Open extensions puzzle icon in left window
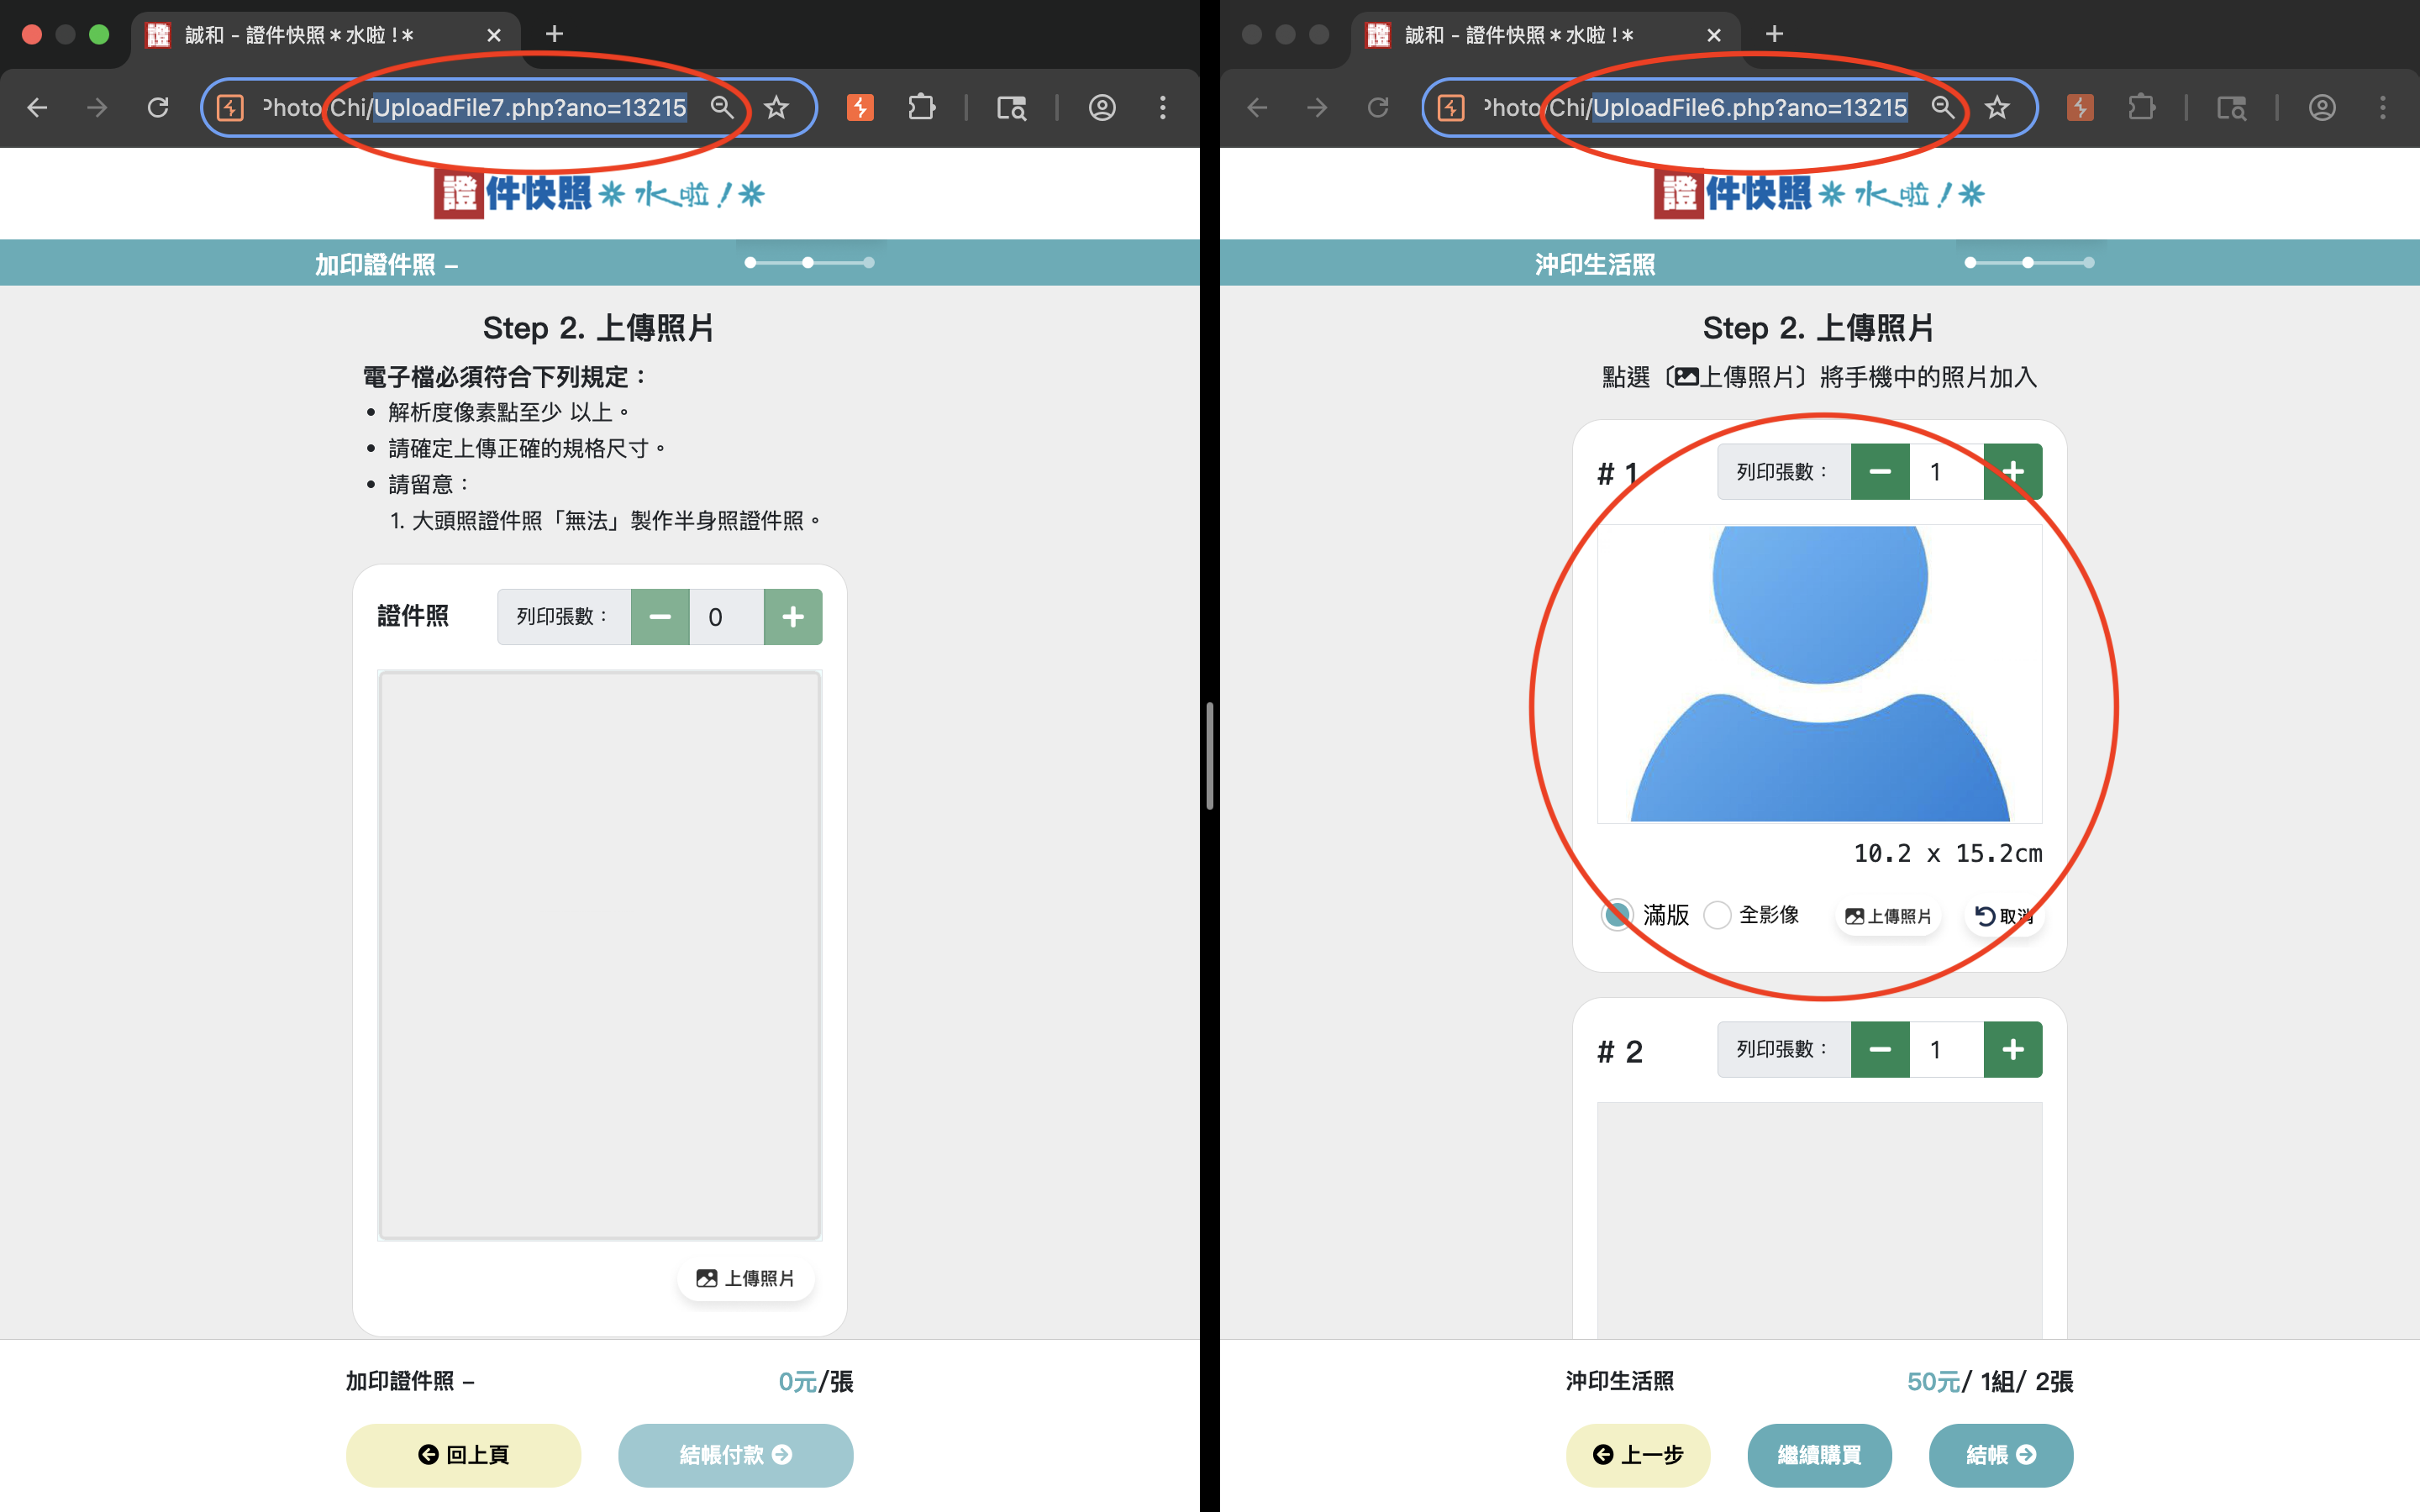 (921, 107)
